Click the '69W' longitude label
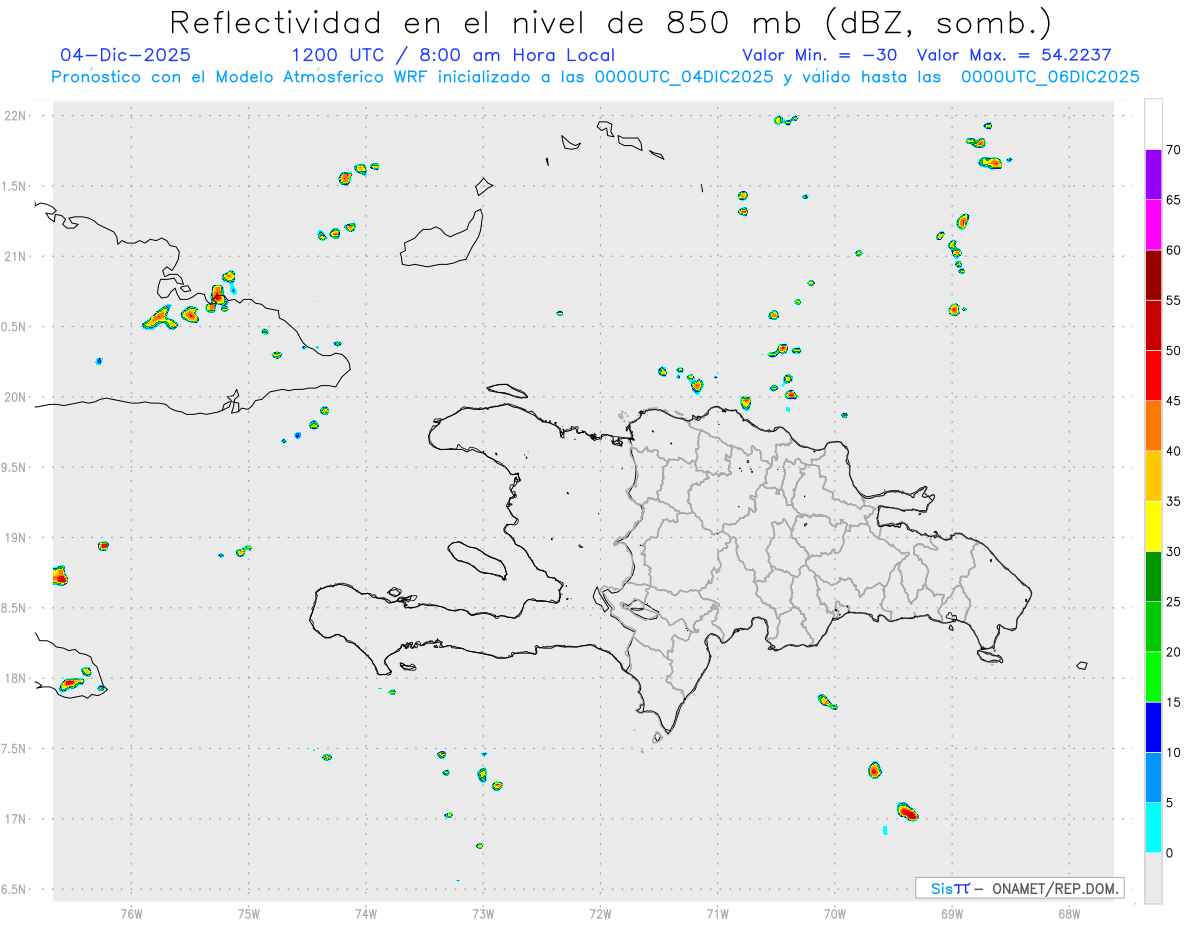This screenshot has width=1200, height=927. (x=952, y=914)
